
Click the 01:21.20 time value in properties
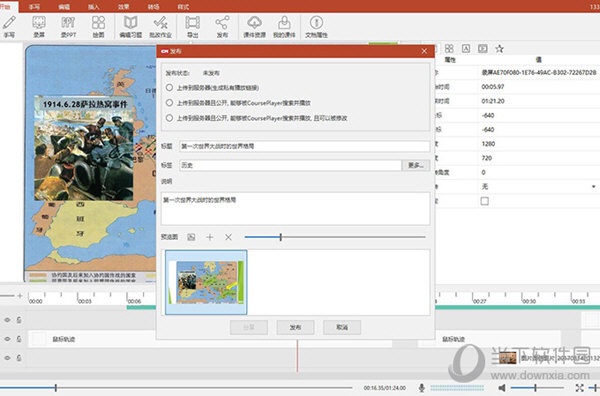[492, 101]
